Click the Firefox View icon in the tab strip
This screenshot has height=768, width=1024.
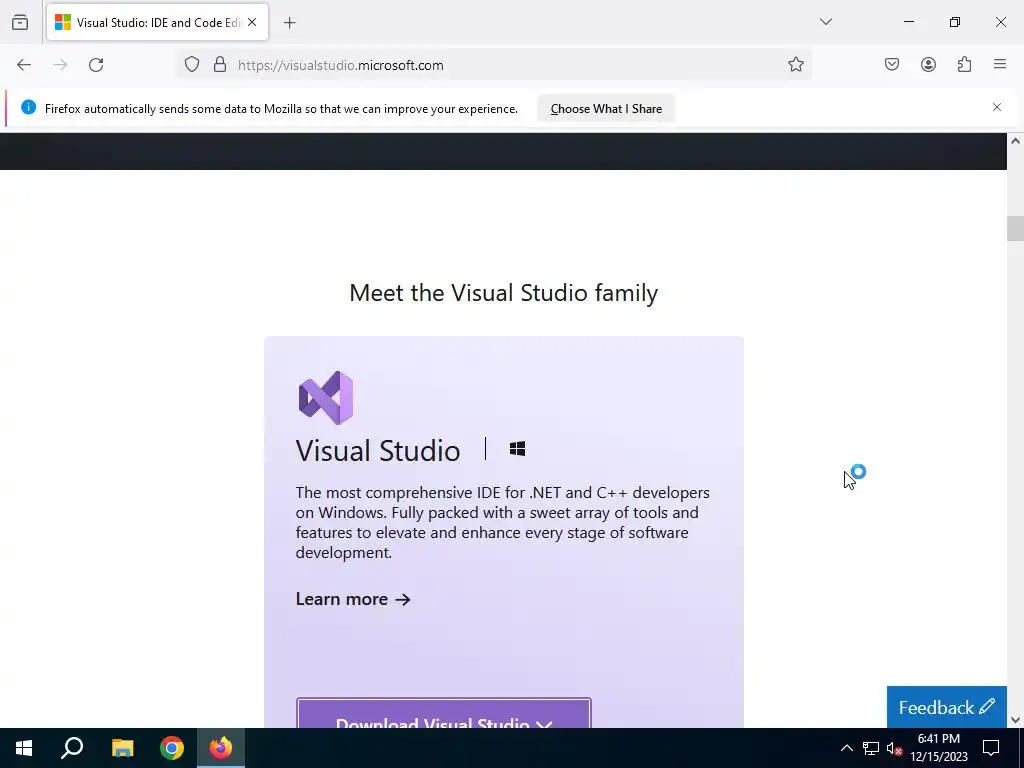(x=20, y=22)
